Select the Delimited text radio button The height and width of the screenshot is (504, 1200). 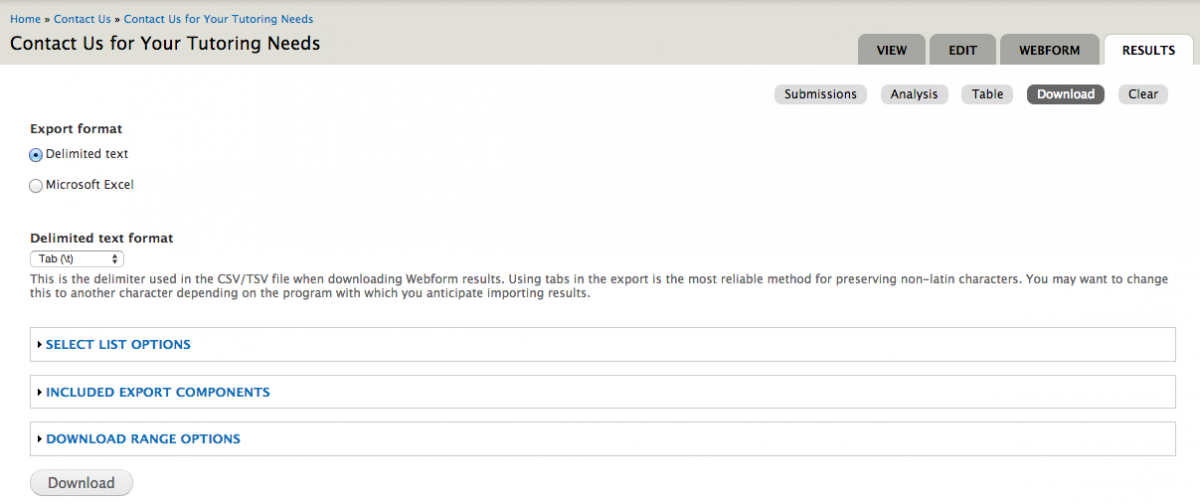point(36,155)
